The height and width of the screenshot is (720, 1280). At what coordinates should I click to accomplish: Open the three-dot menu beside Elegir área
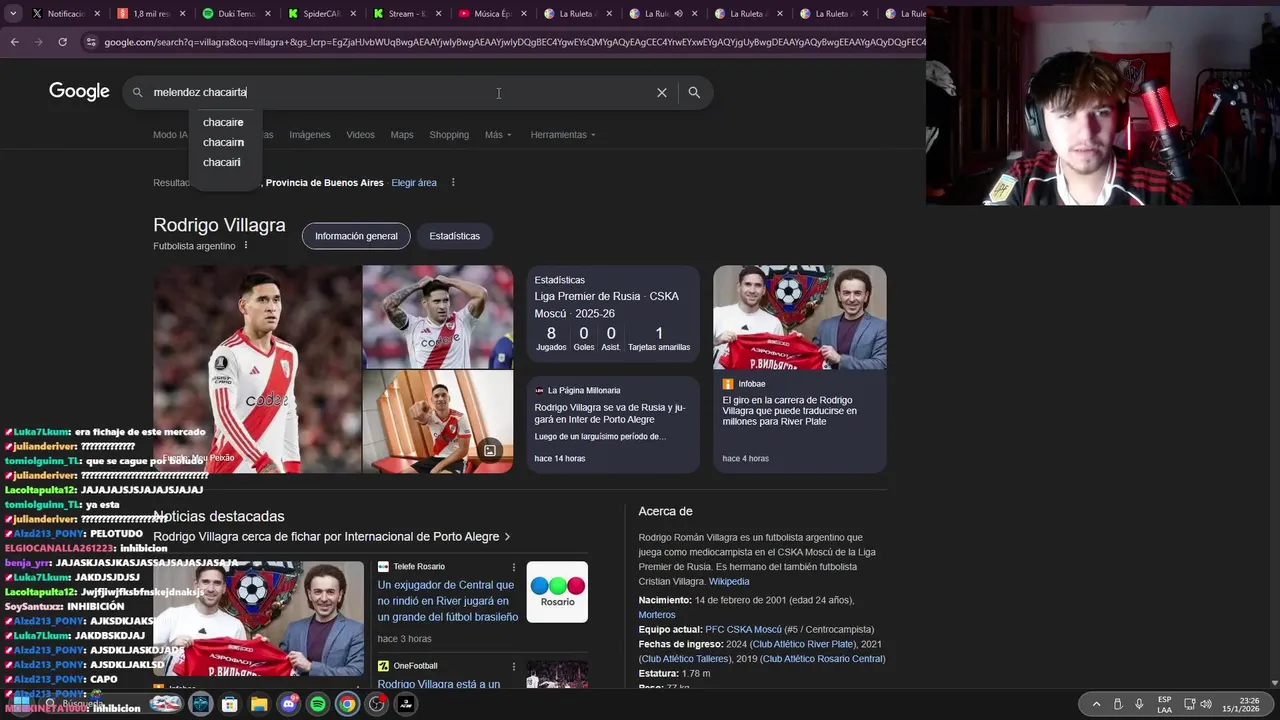coord(453,183)
